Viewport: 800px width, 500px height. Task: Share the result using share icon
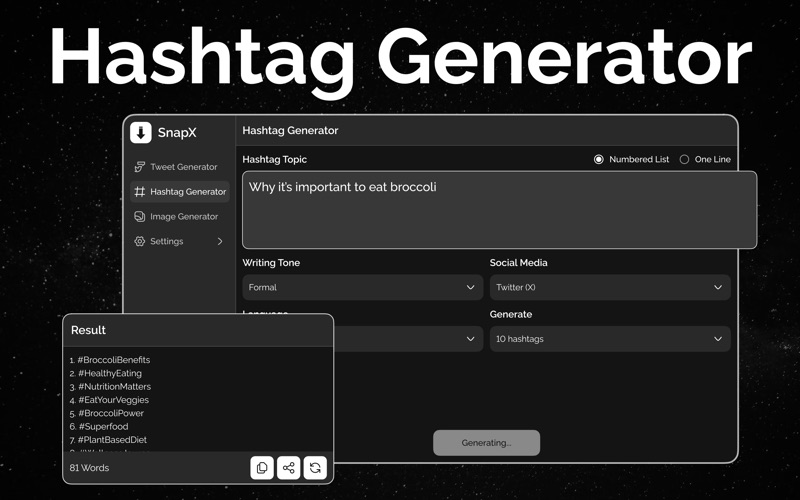pos(289,467)
